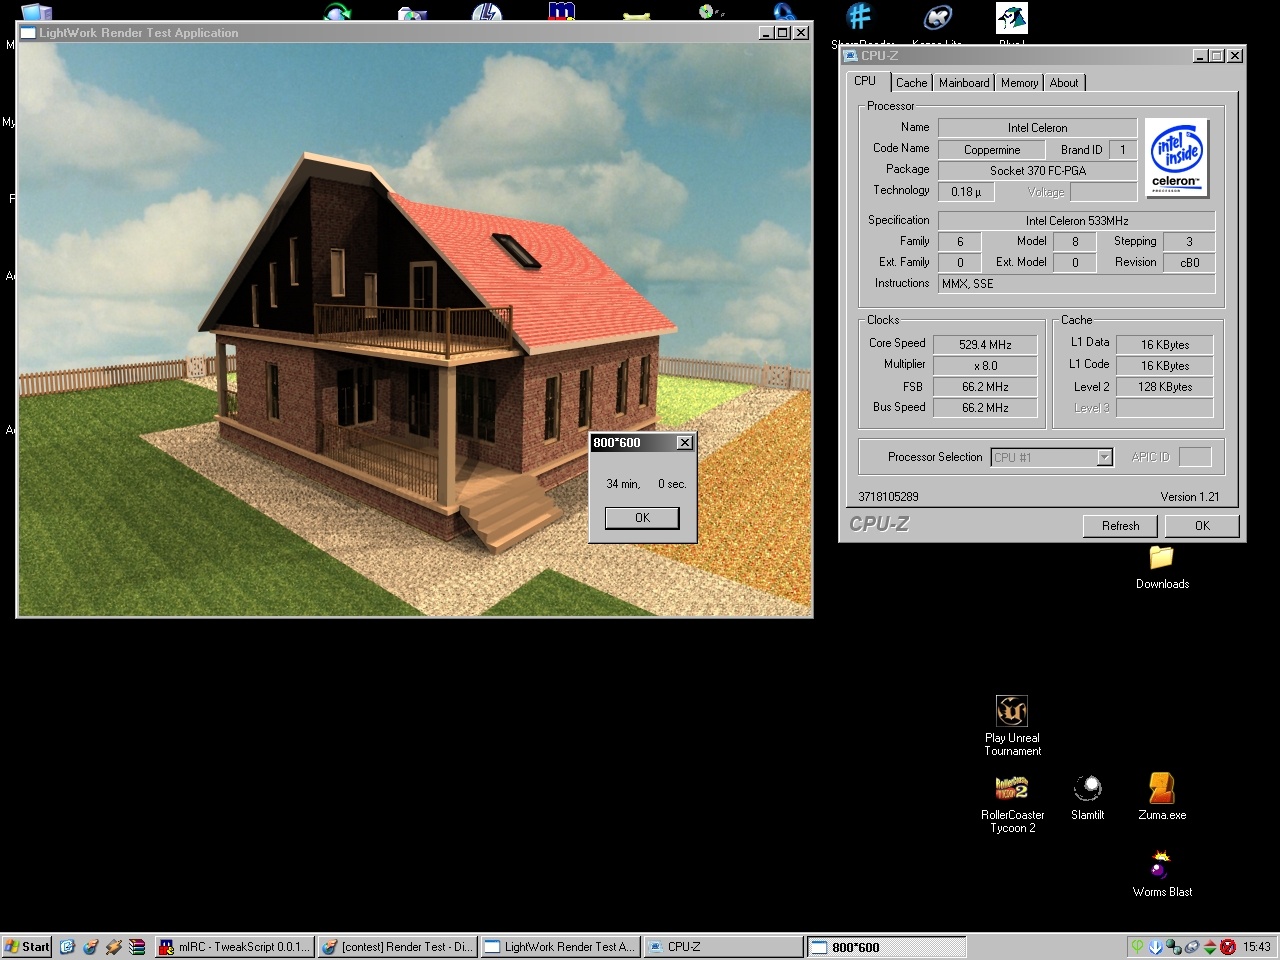Click the Instructions value 'MMX, SSE'

tap(1076, 284)
